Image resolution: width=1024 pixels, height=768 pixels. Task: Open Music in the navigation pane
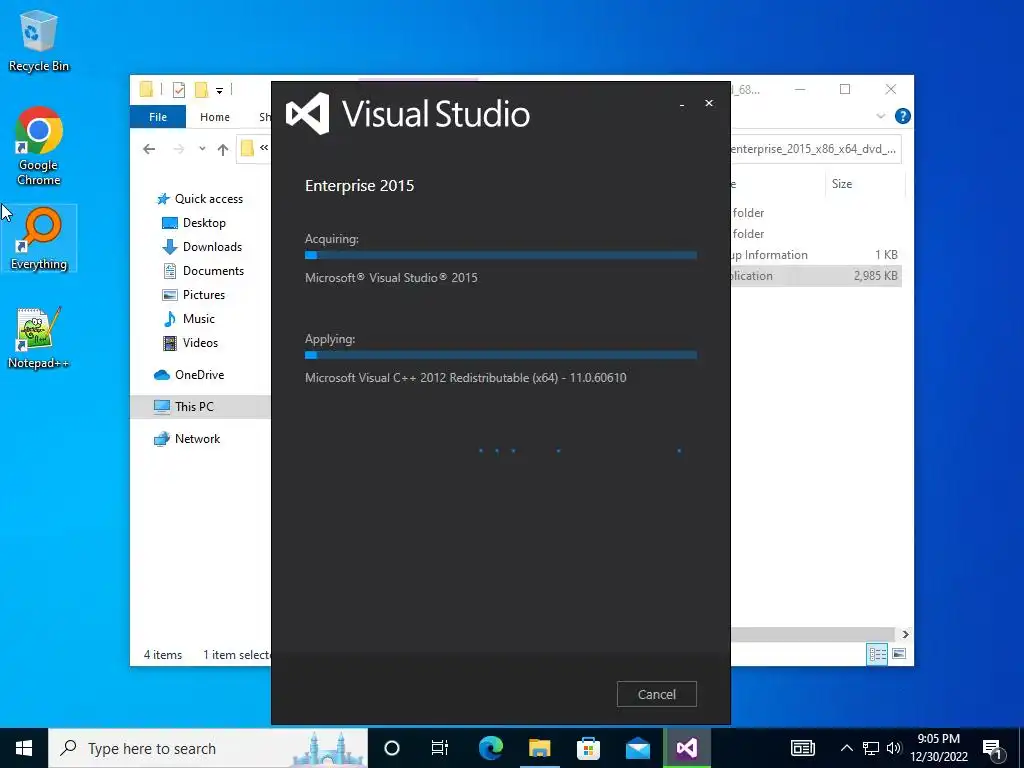click(189, 319)
